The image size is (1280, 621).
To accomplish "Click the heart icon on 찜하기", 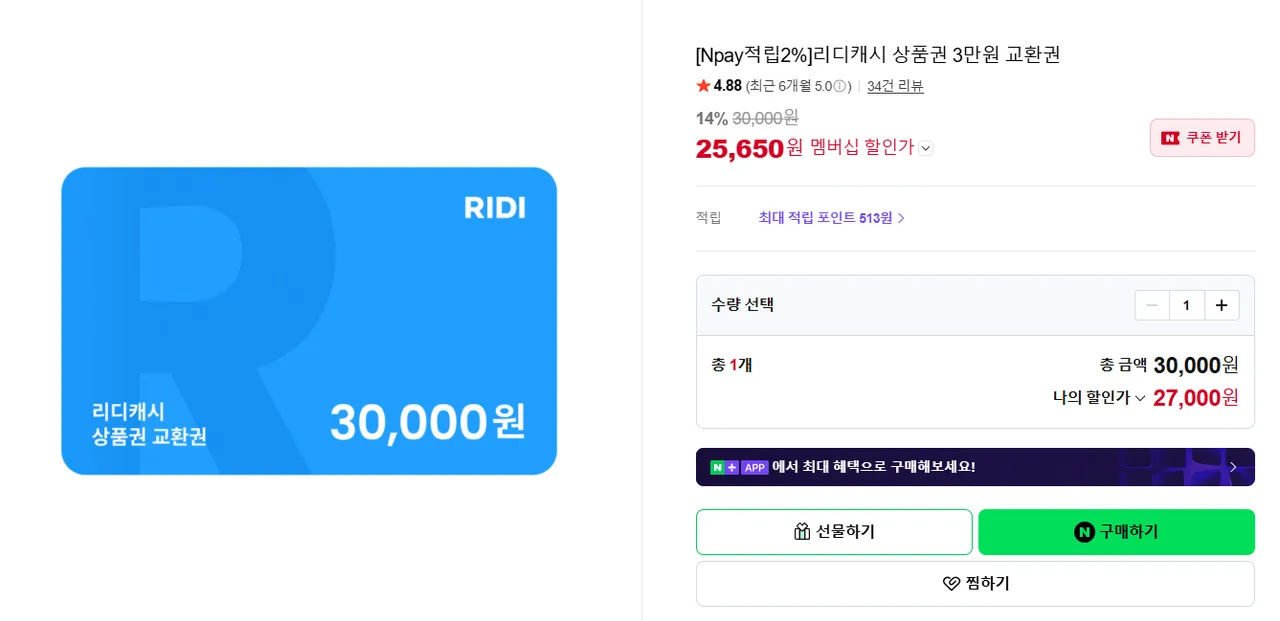I will 951,583.
